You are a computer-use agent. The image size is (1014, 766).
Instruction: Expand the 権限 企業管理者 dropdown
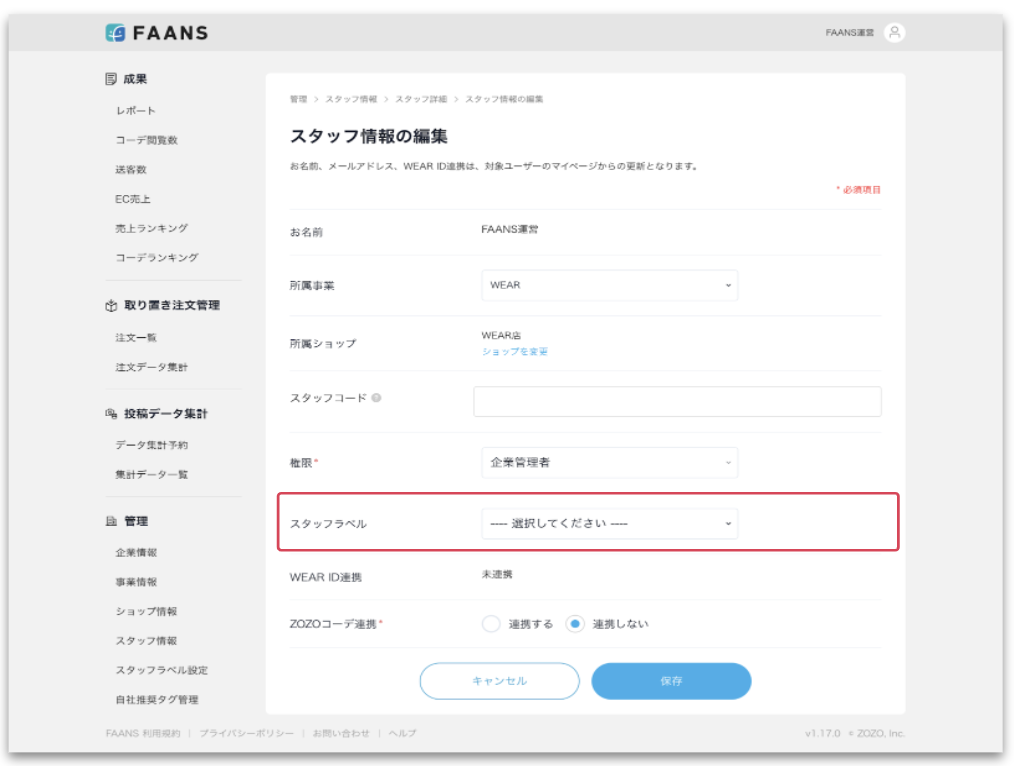609,463
